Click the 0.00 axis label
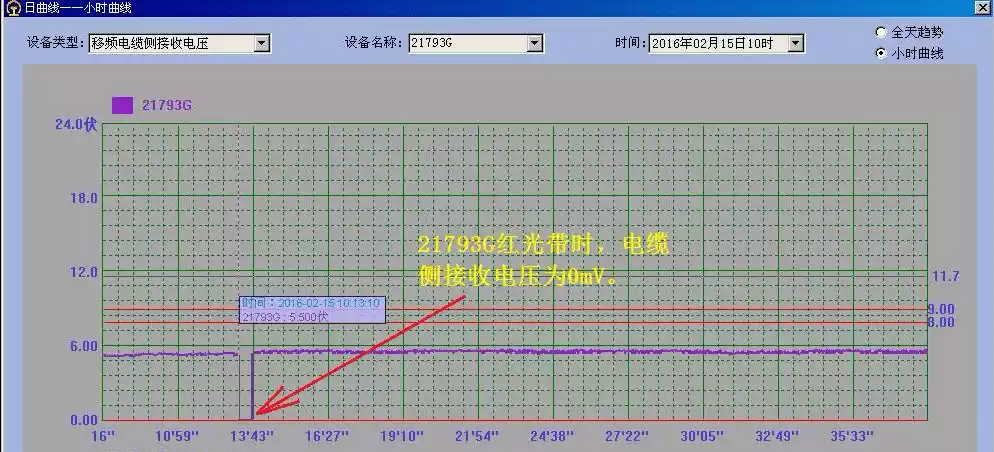994x452 pixels. pos(84,420)
